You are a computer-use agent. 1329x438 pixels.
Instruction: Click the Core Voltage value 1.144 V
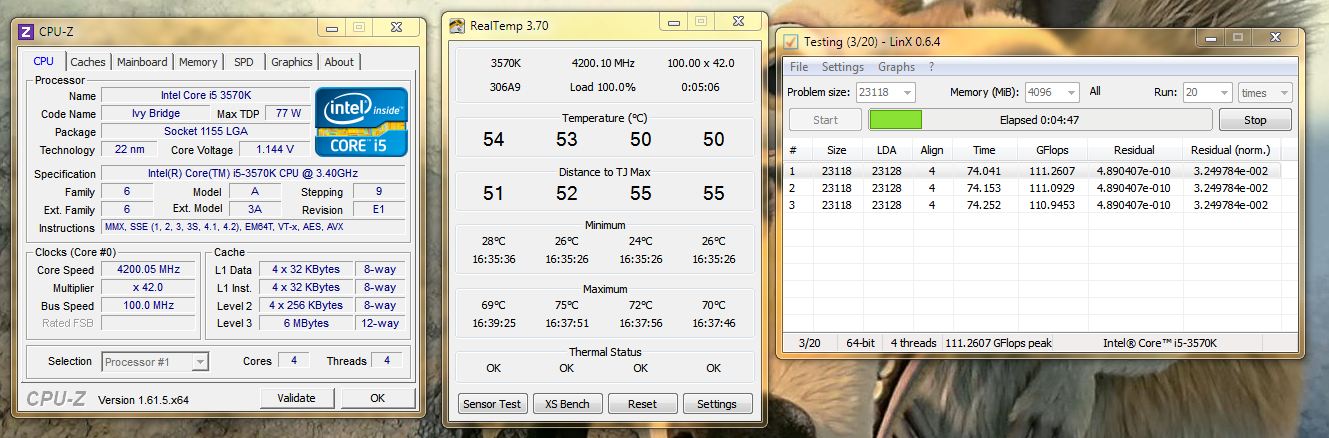(274, 149)
